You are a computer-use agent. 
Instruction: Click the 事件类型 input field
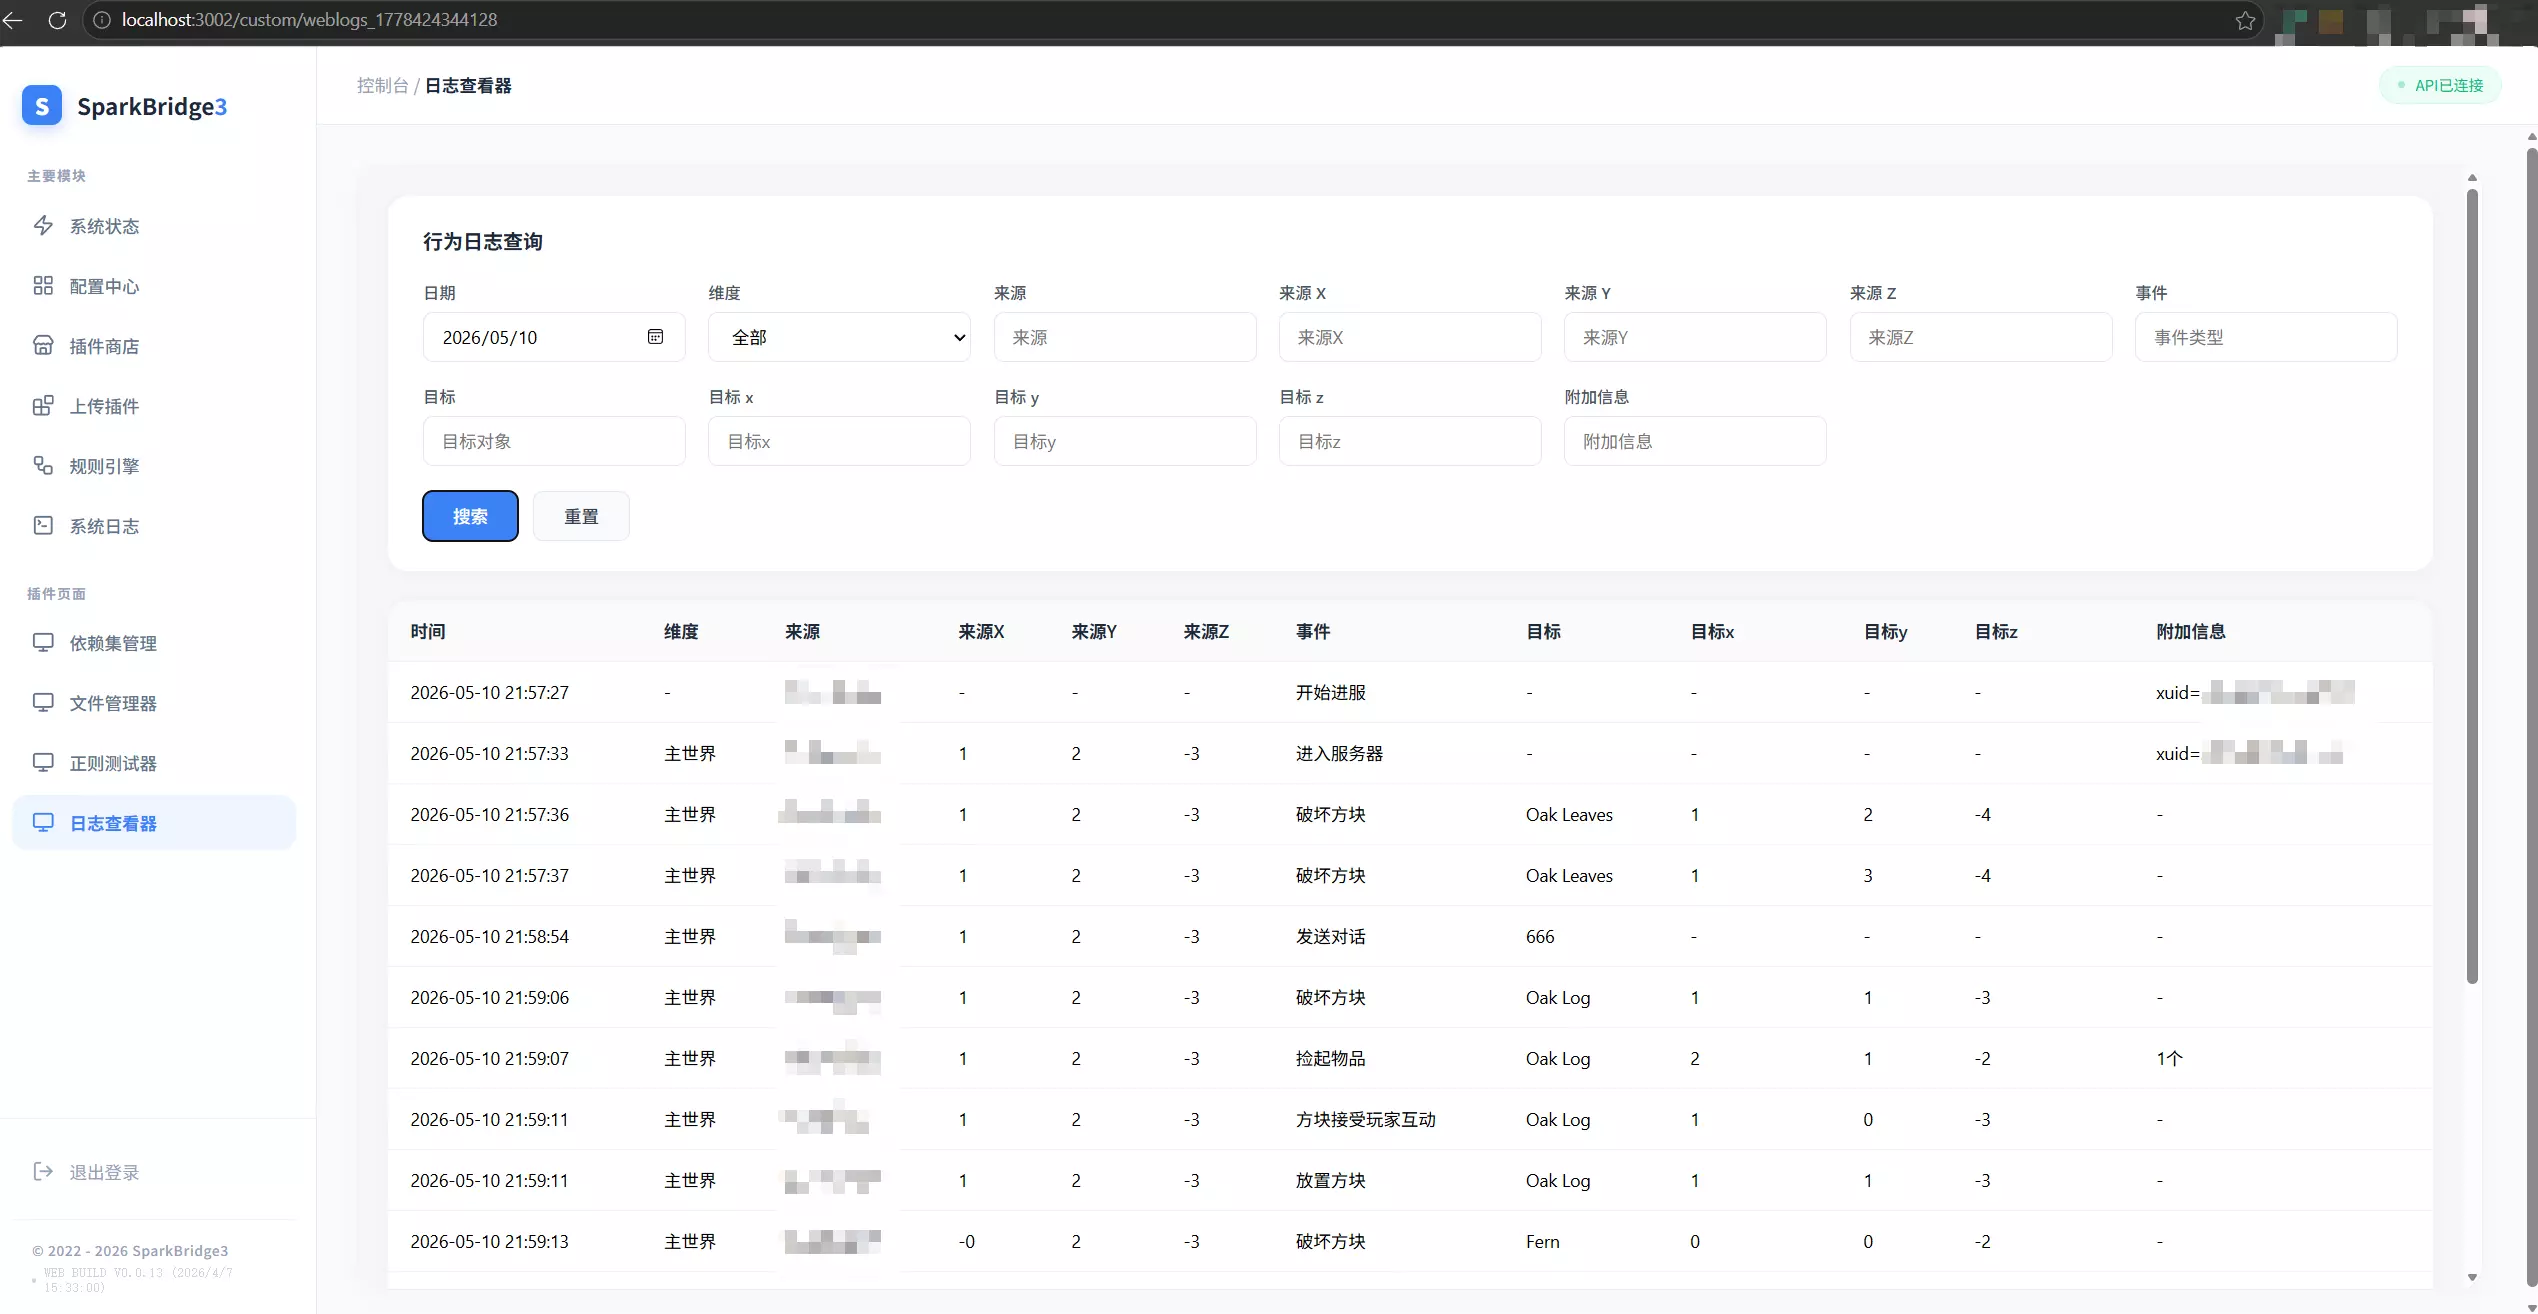(x=2266, y=337)
